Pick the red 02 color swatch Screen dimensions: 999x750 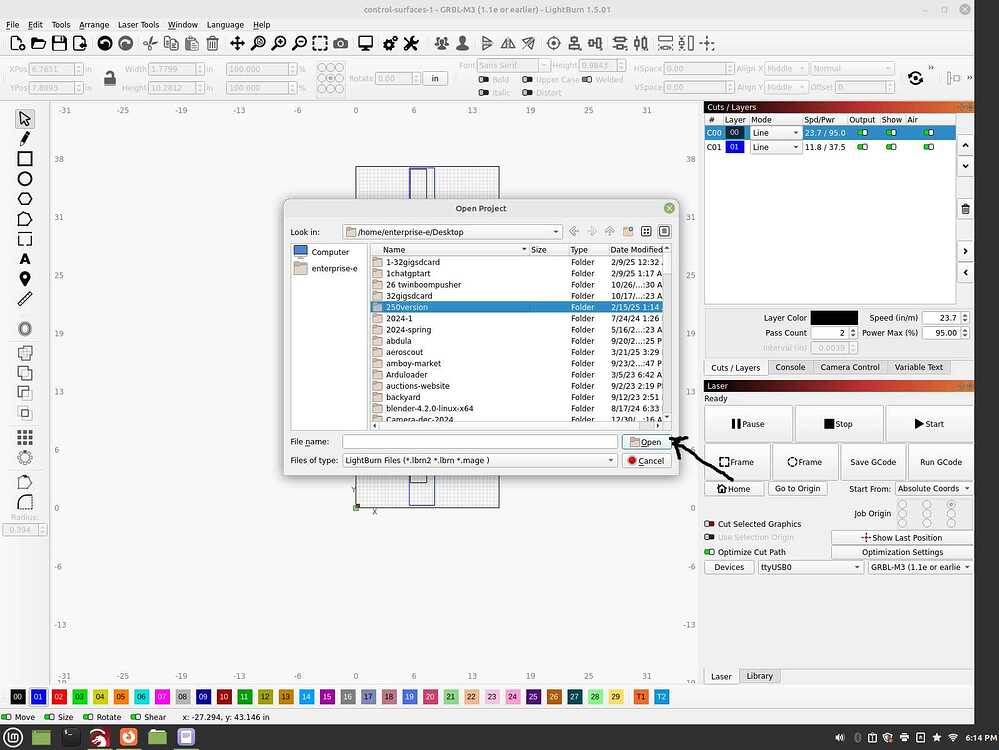tap(59, 696)
